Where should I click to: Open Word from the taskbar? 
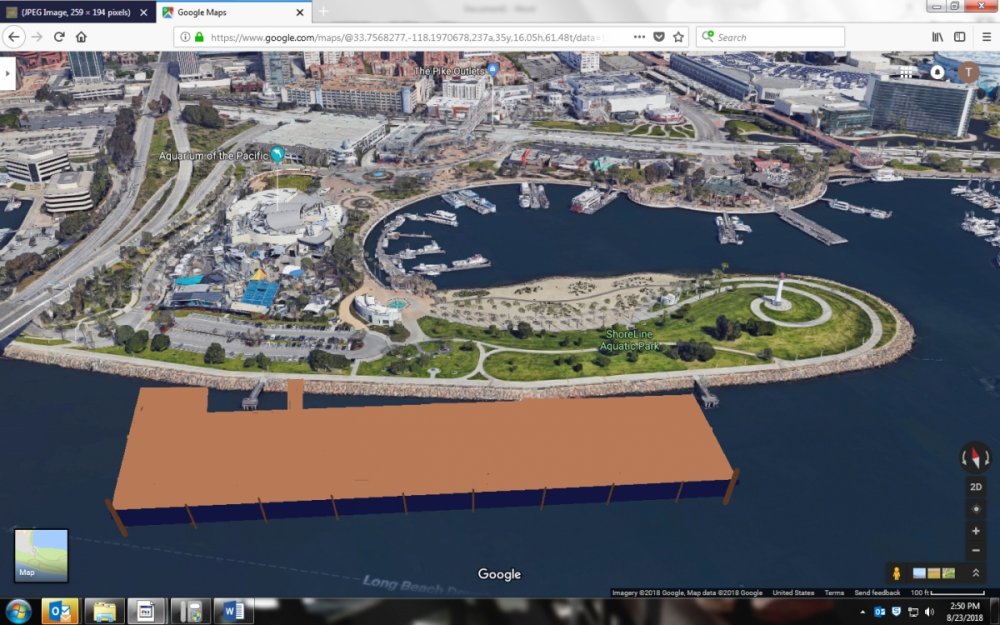coord(232,610)
